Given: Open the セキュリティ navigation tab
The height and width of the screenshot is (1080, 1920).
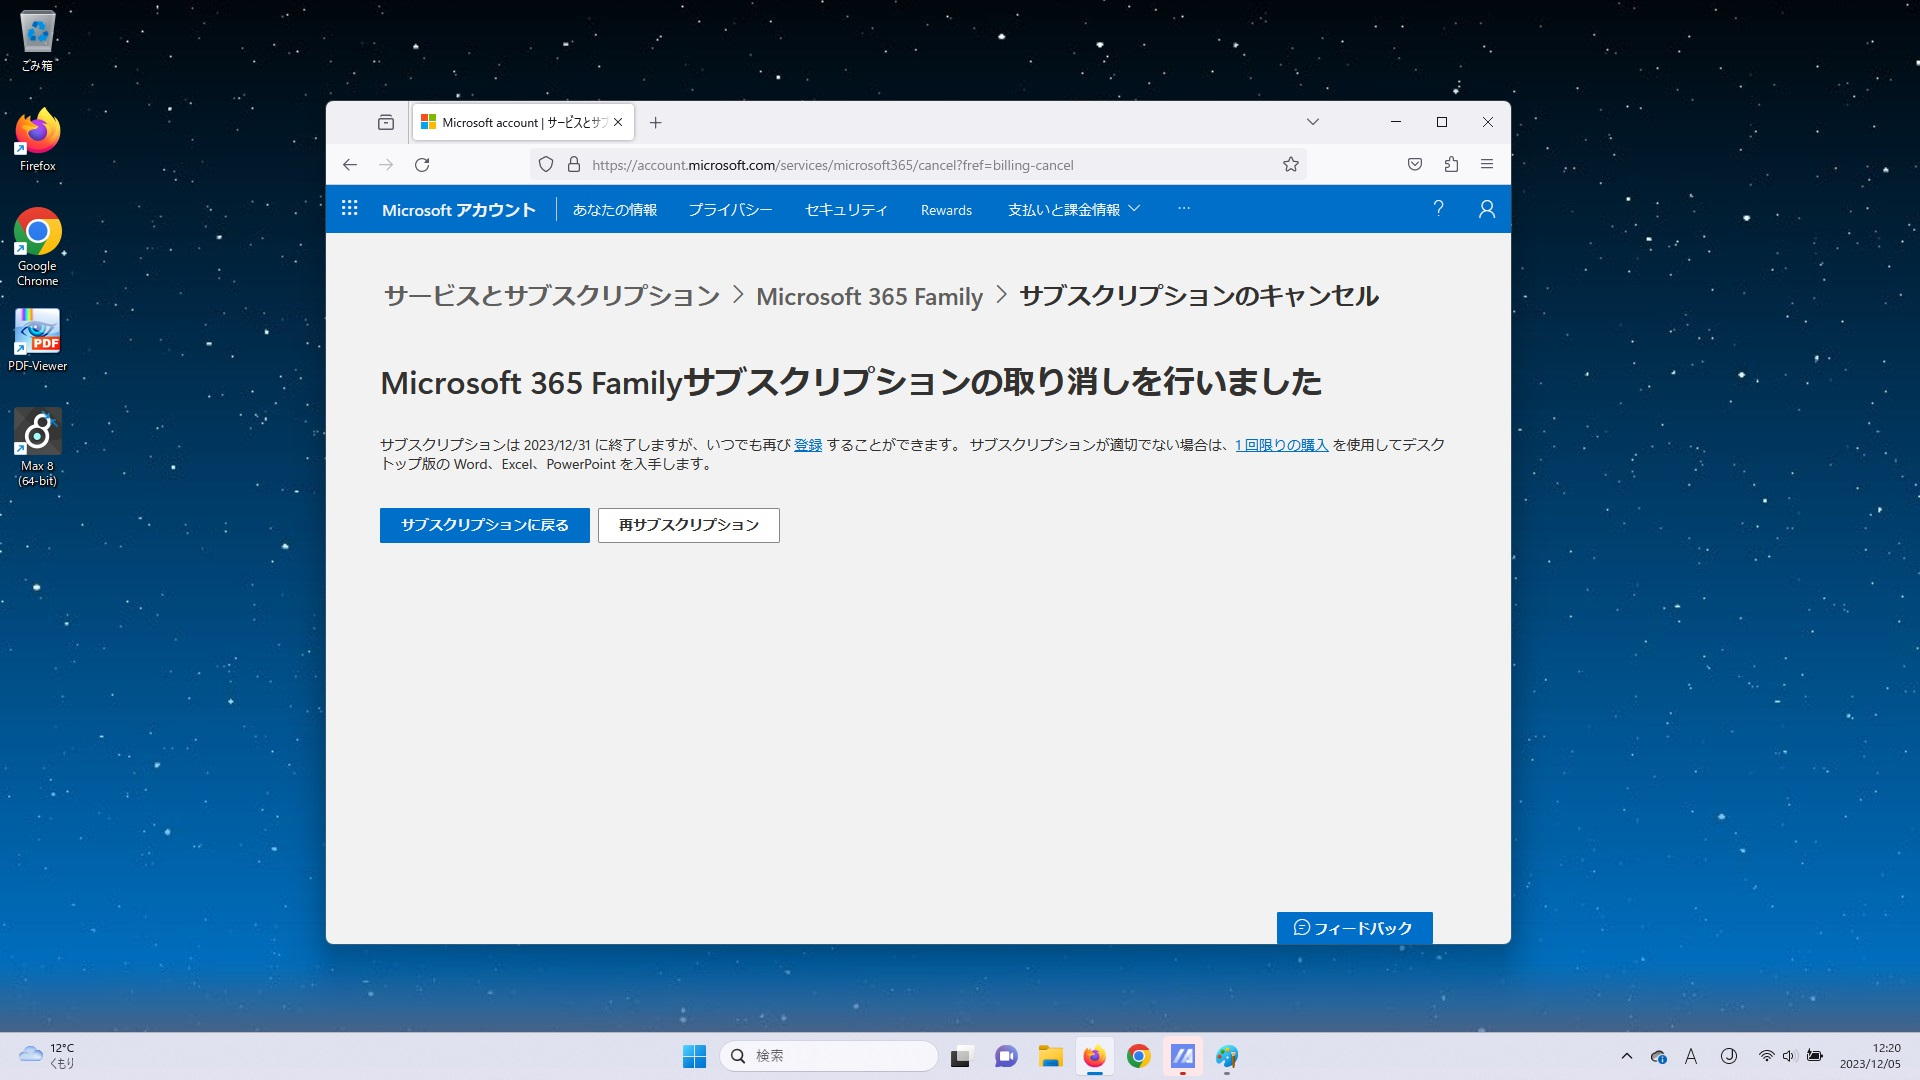Looking at the screenshot, I should click(x=846, y=210).
